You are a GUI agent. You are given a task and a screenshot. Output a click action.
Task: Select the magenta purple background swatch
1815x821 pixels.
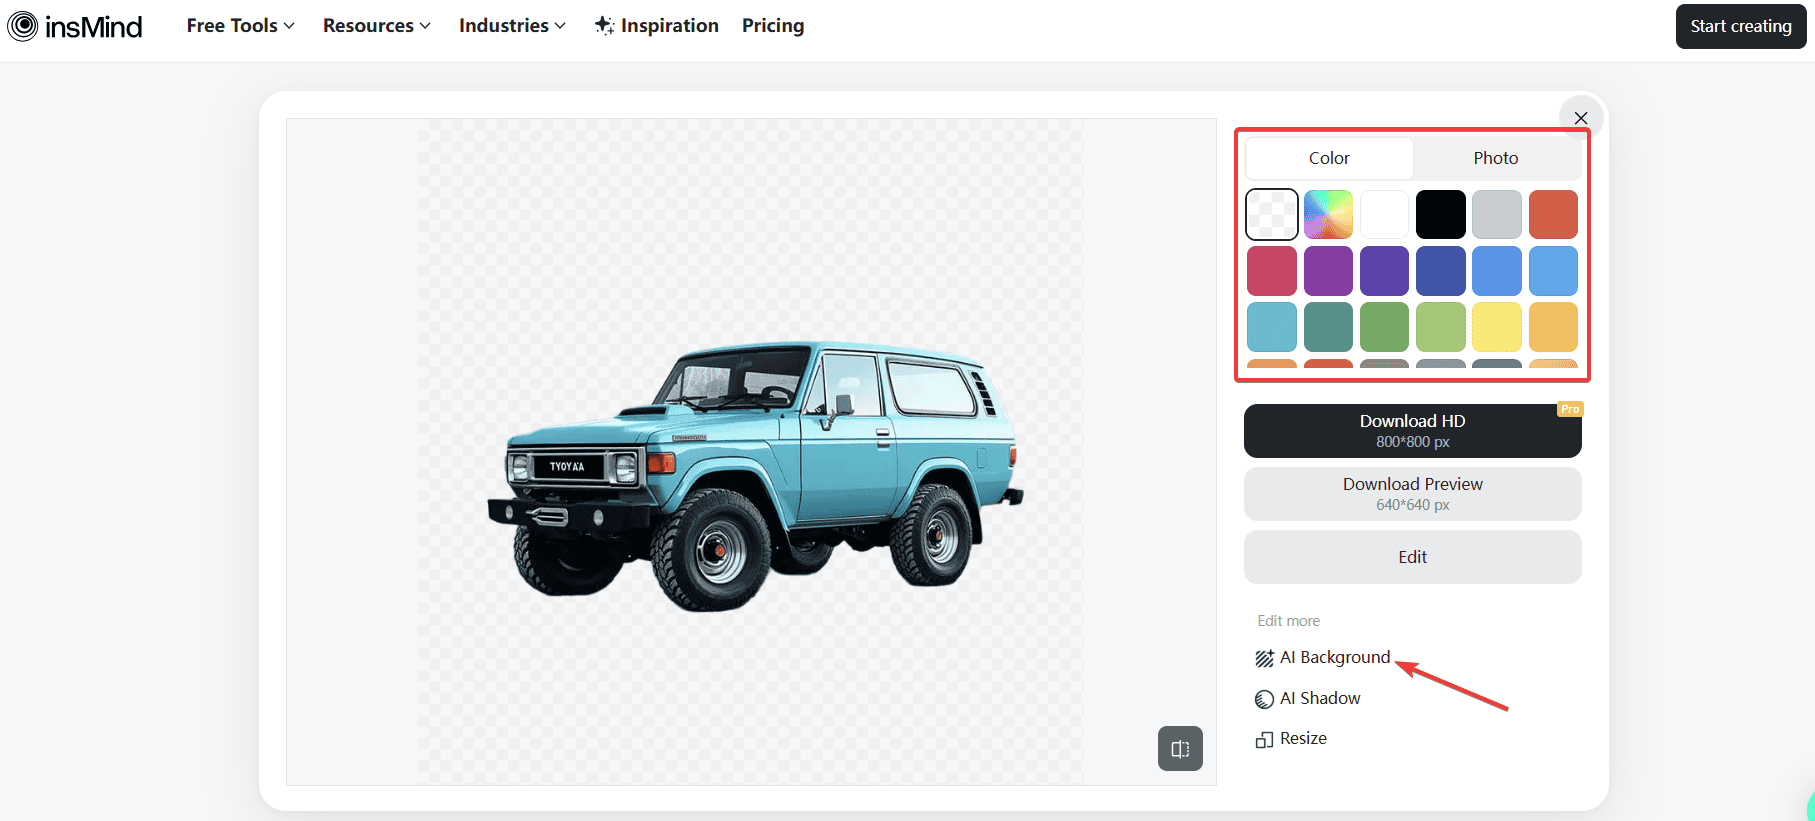point(1328,271)
